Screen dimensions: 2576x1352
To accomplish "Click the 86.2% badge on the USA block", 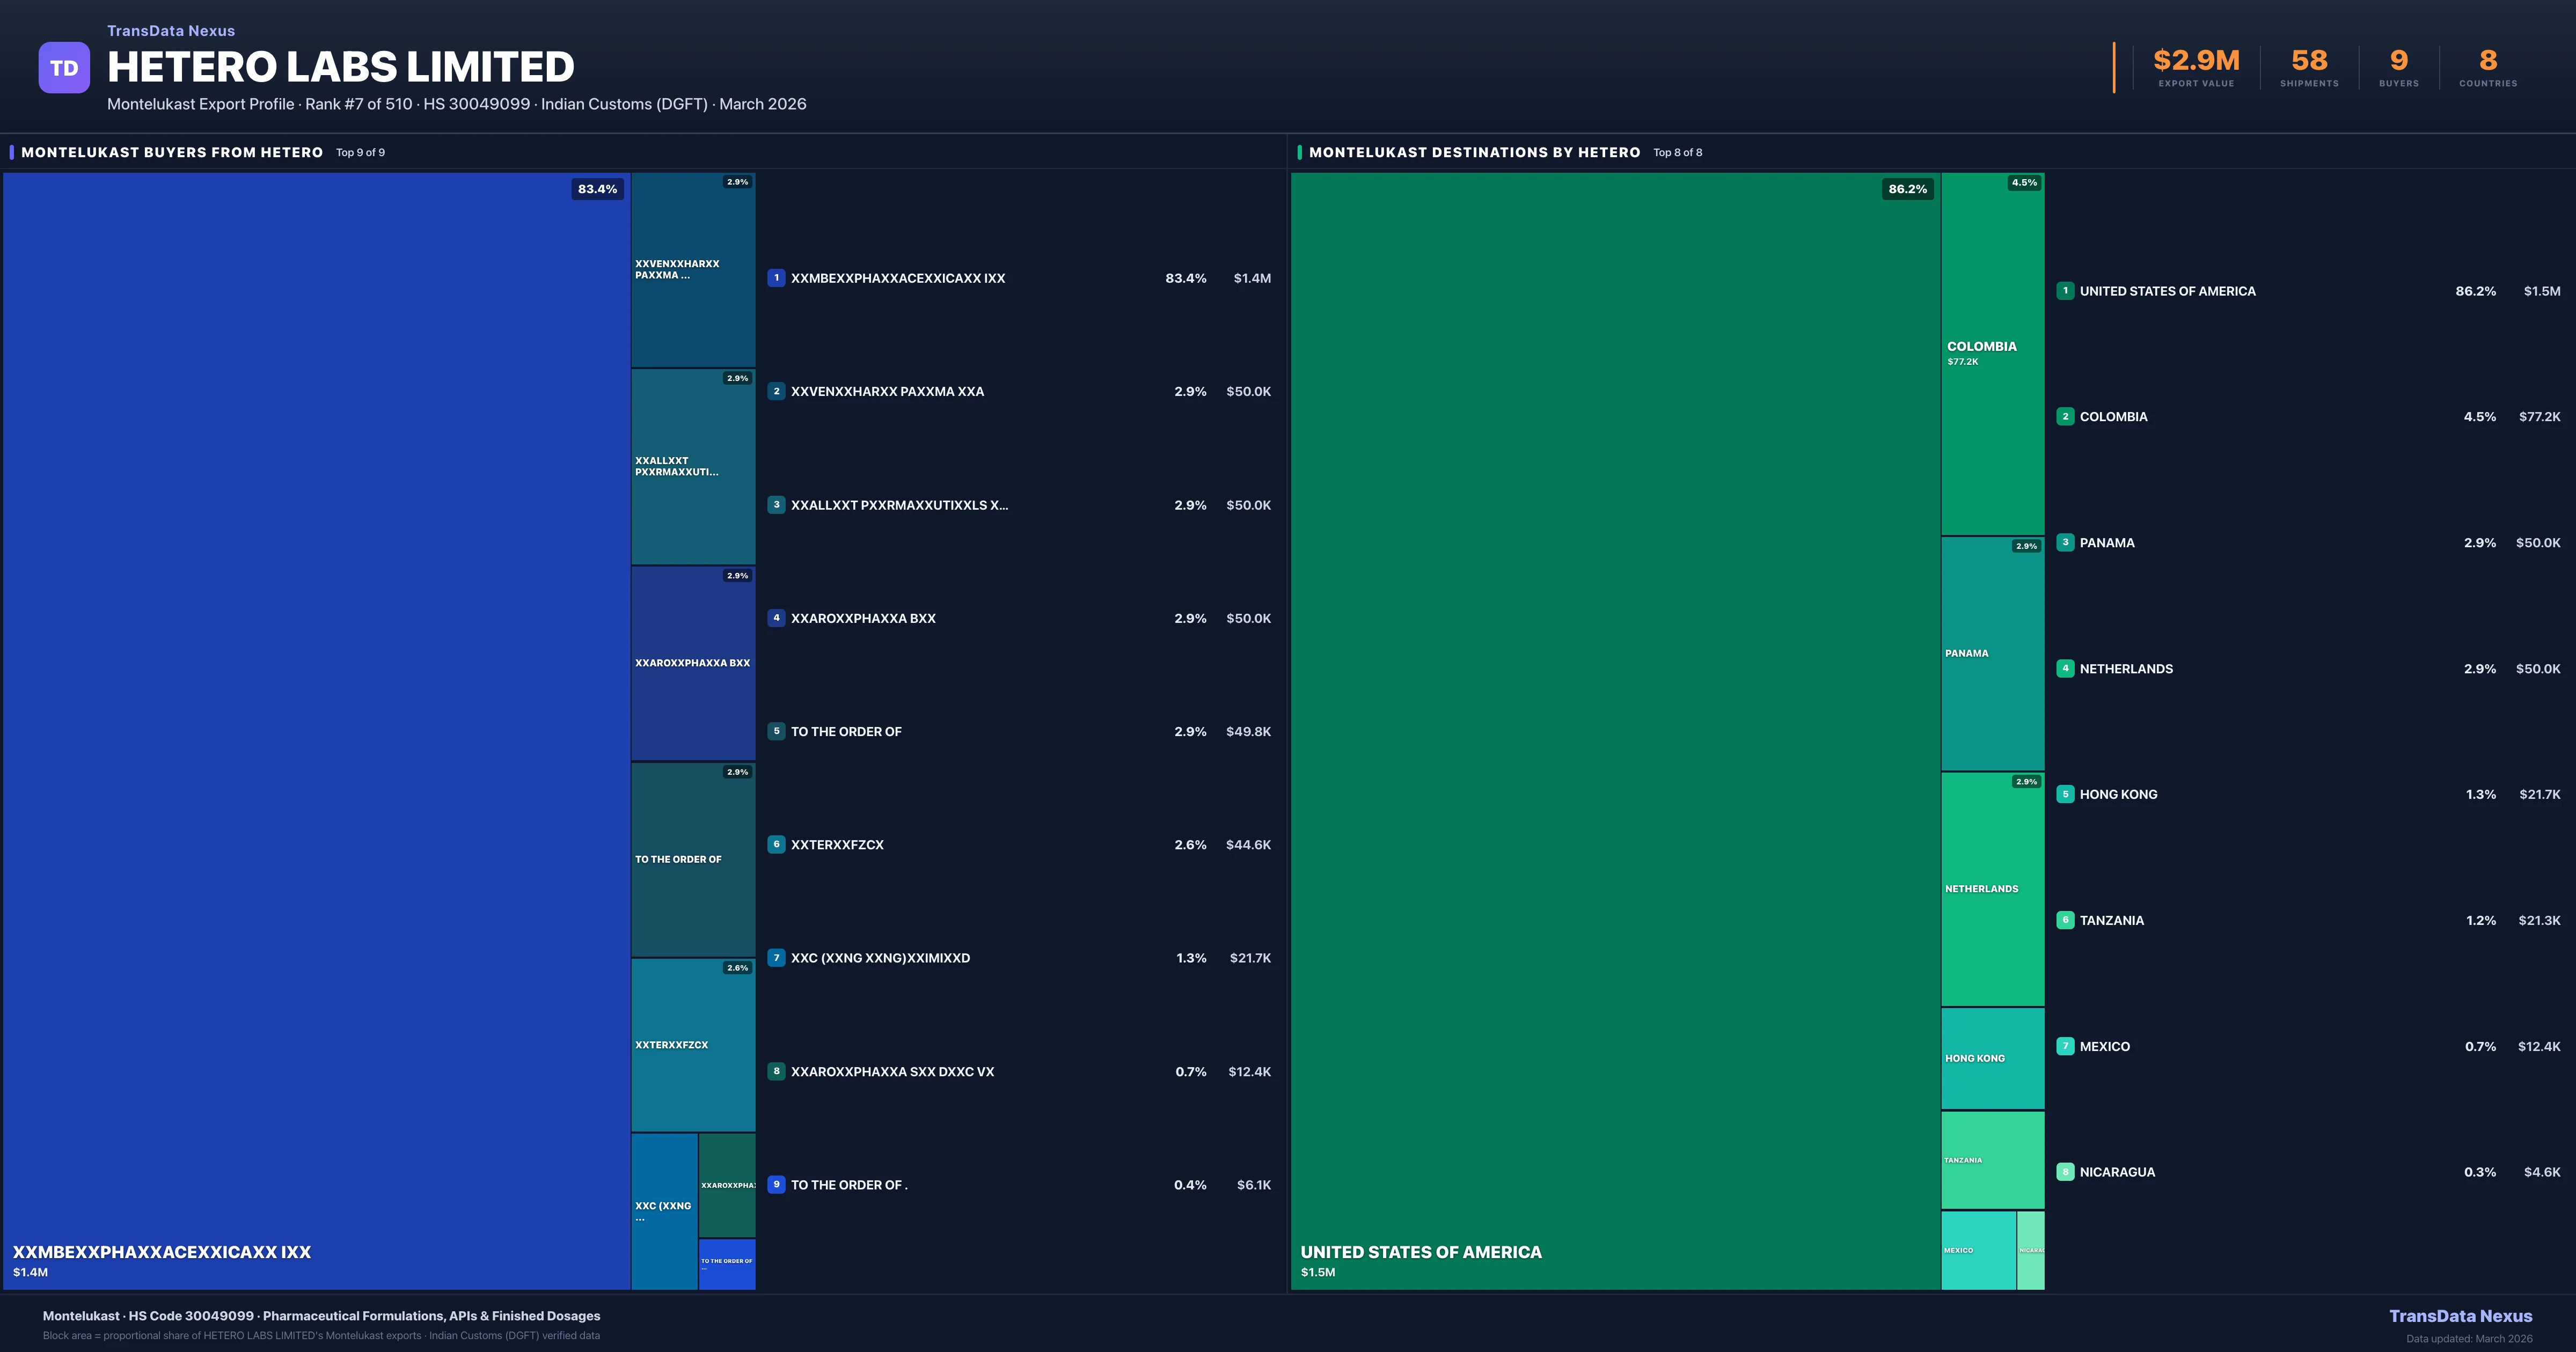I will (1908, 189).
